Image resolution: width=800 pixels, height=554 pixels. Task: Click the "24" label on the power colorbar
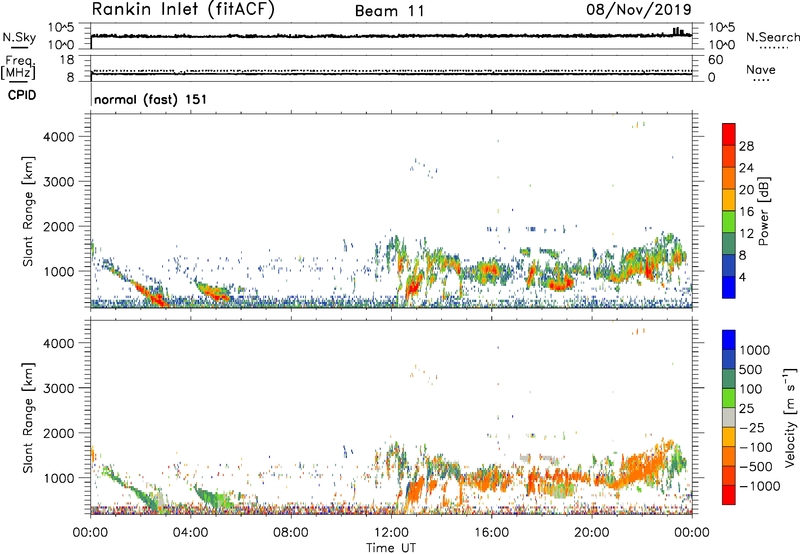[746, 168]
